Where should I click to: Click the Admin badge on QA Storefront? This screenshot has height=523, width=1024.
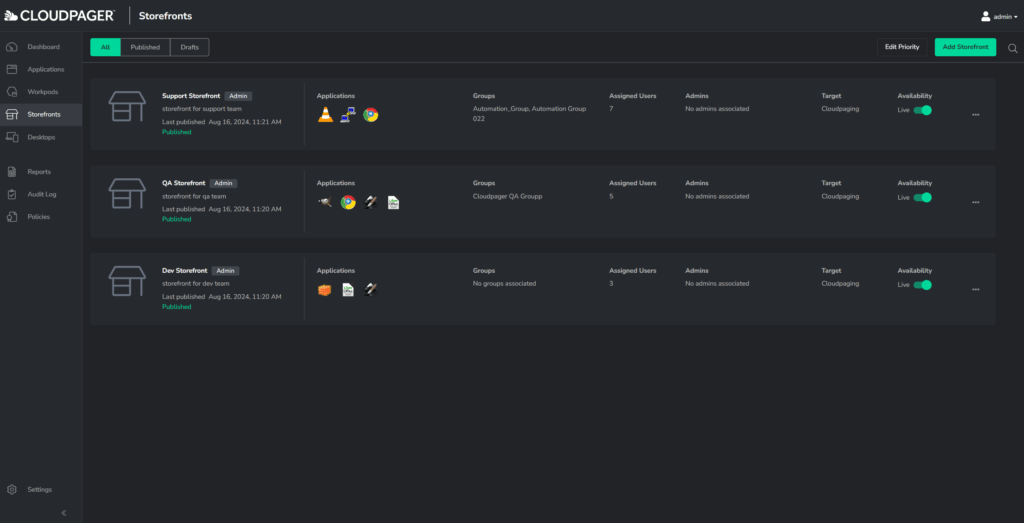click(x=223, y=183)
